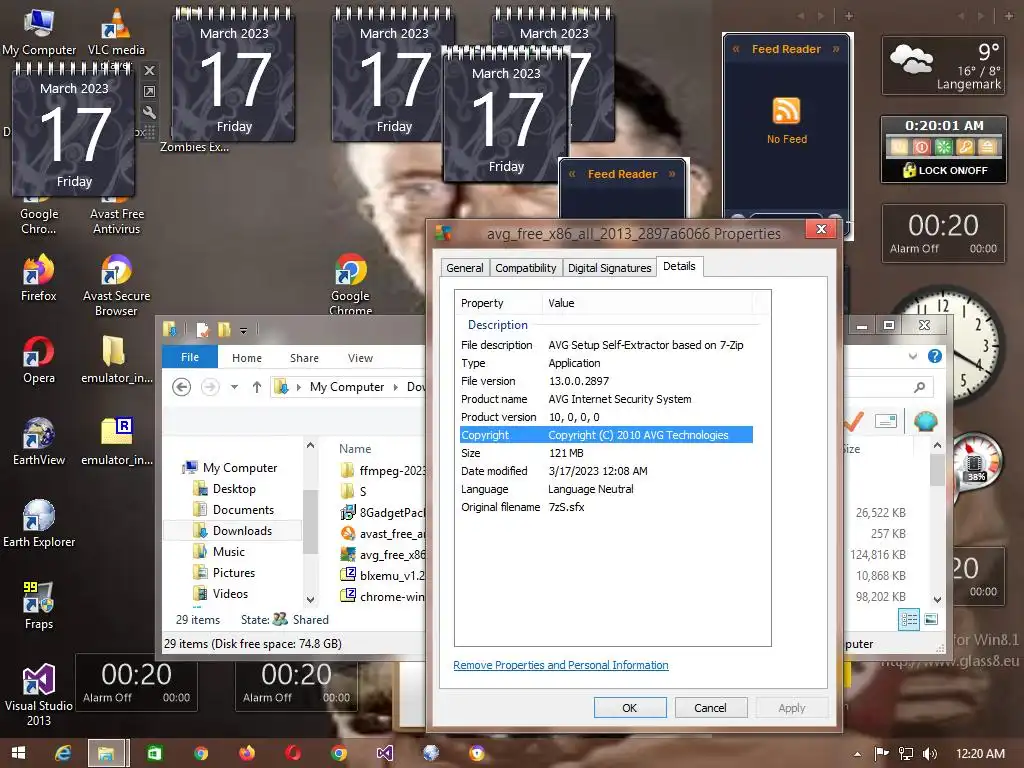
Task: Click the CPU meter gadget showing 38%
Action: click(x=976, y=460)
